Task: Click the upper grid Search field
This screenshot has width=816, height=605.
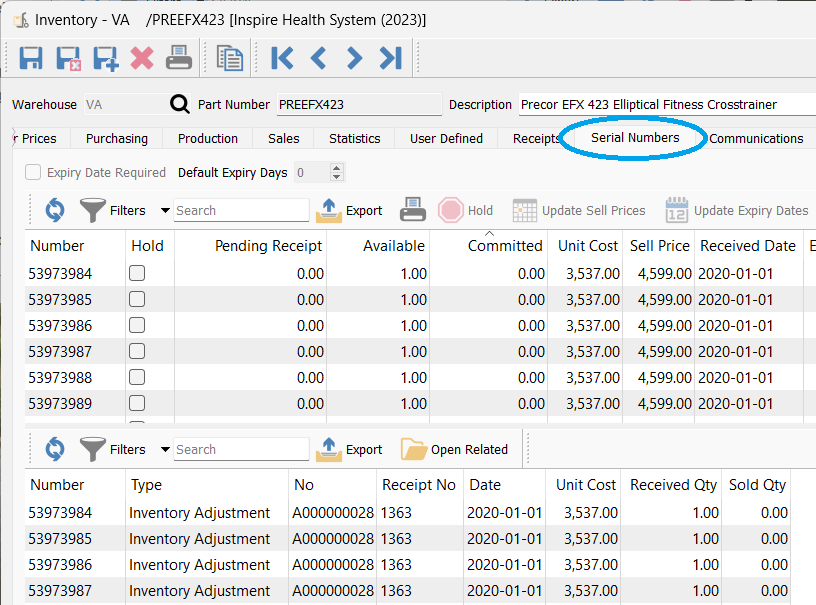Action: pos(241,211)
